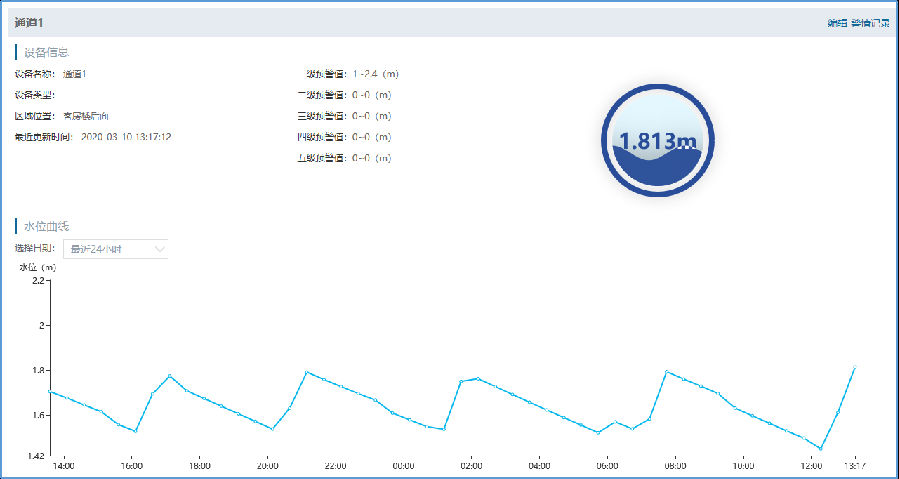Click the first-level alarm value 1-2.4 (m)
This screenshot has width=899, height=479.
[376, 74]
